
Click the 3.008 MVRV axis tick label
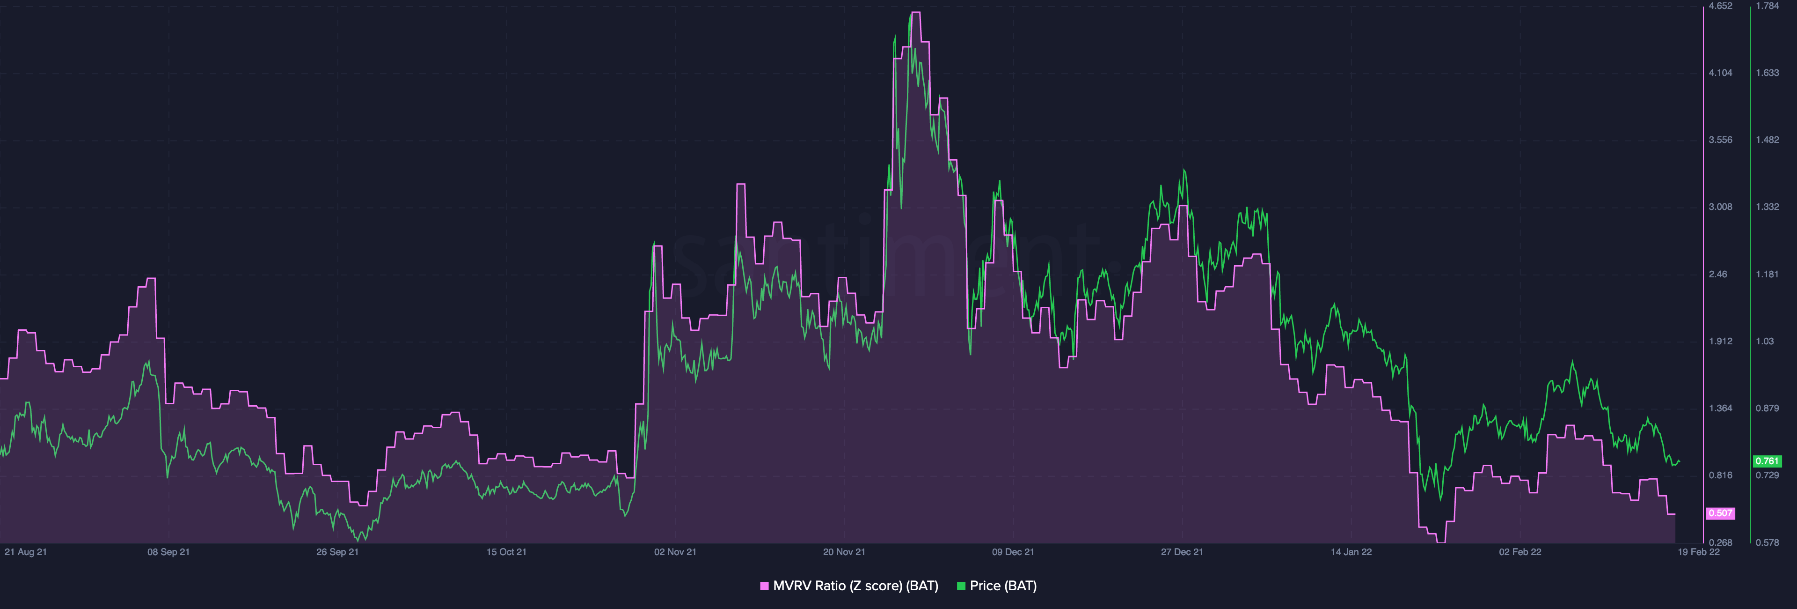tap(1720, 207)
